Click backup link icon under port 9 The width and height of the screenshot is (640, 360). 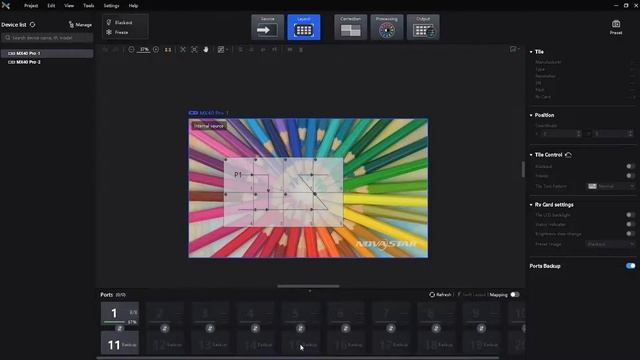(481, 328)
